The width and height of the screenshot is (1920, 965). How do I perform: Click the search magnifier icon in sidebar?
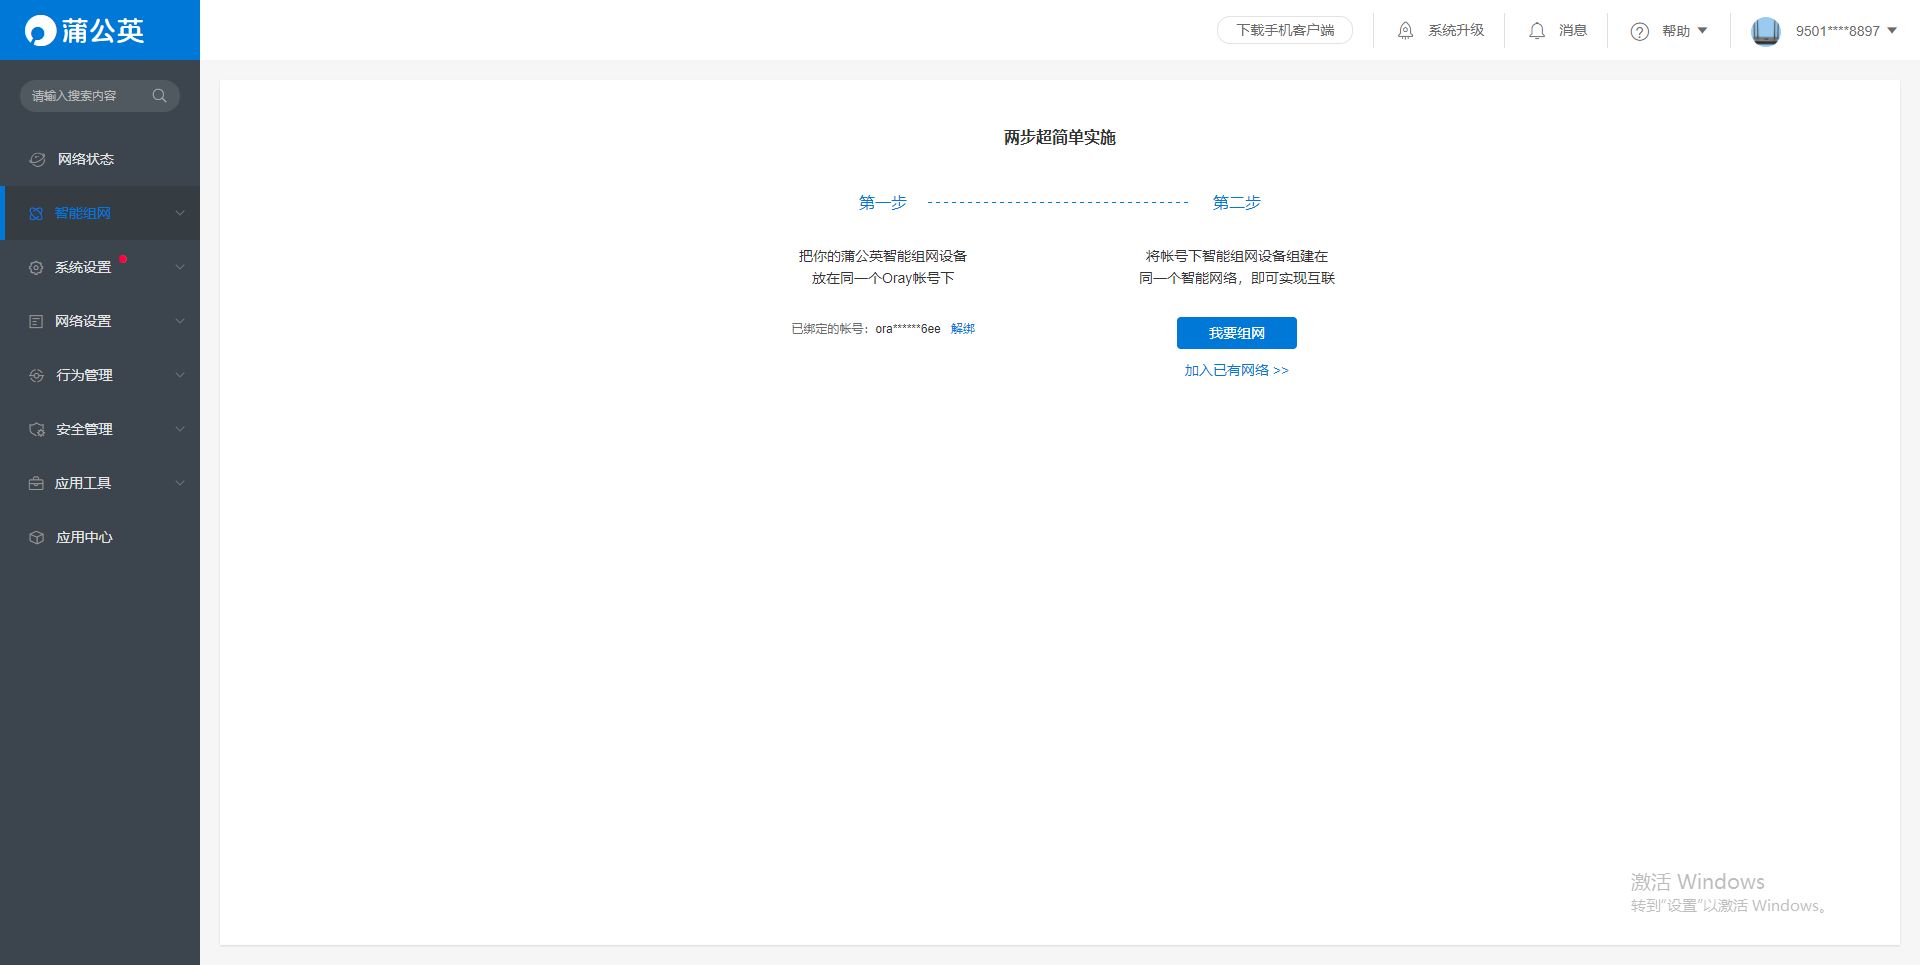[159, 96]
